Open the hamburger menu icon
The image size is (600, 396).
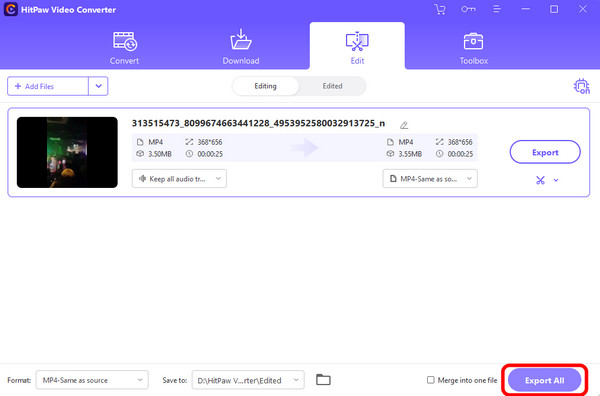(x=497, y=9)
